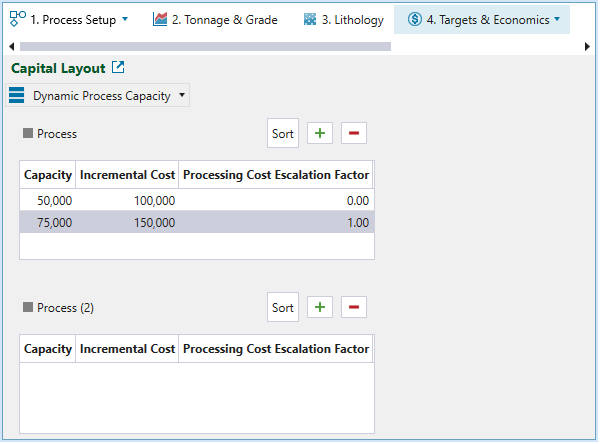This screenshot has height=444, width=600.
Task: Click the gray square next to Process
Action: point(28,133)
